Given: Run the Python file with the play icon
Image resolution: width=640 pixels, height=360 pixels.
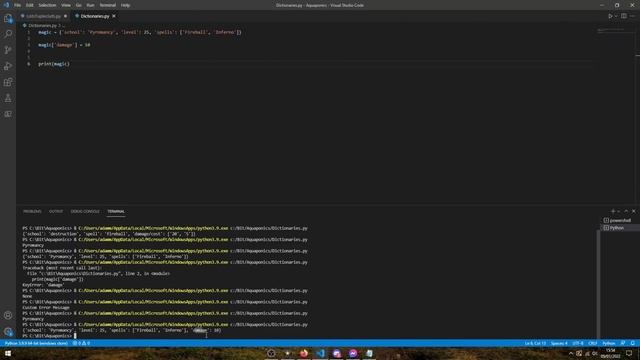Looking at the screenshot, I should [x=610, y=16].
